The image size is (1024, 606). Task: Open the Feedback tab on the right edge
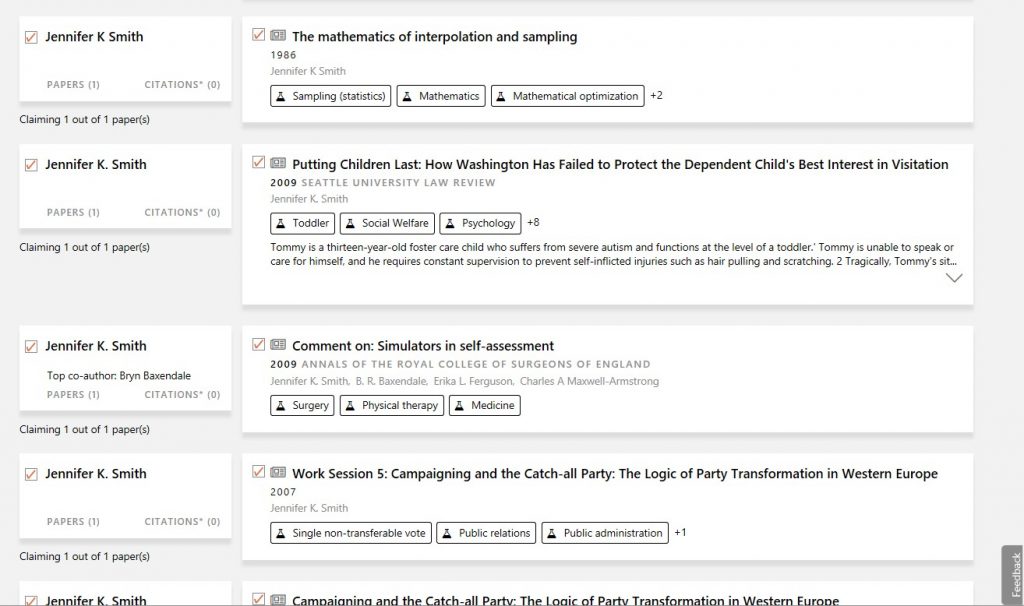(x=1012, y=575)
